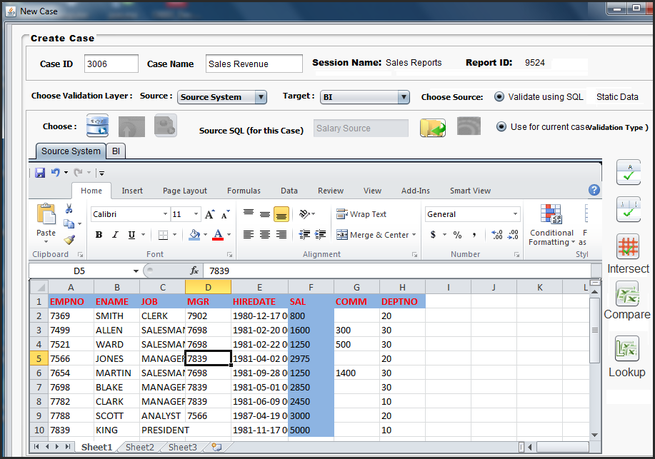Click the fill color paint bucket
Screen dimensions: 655x459
[x=194, y=235]
